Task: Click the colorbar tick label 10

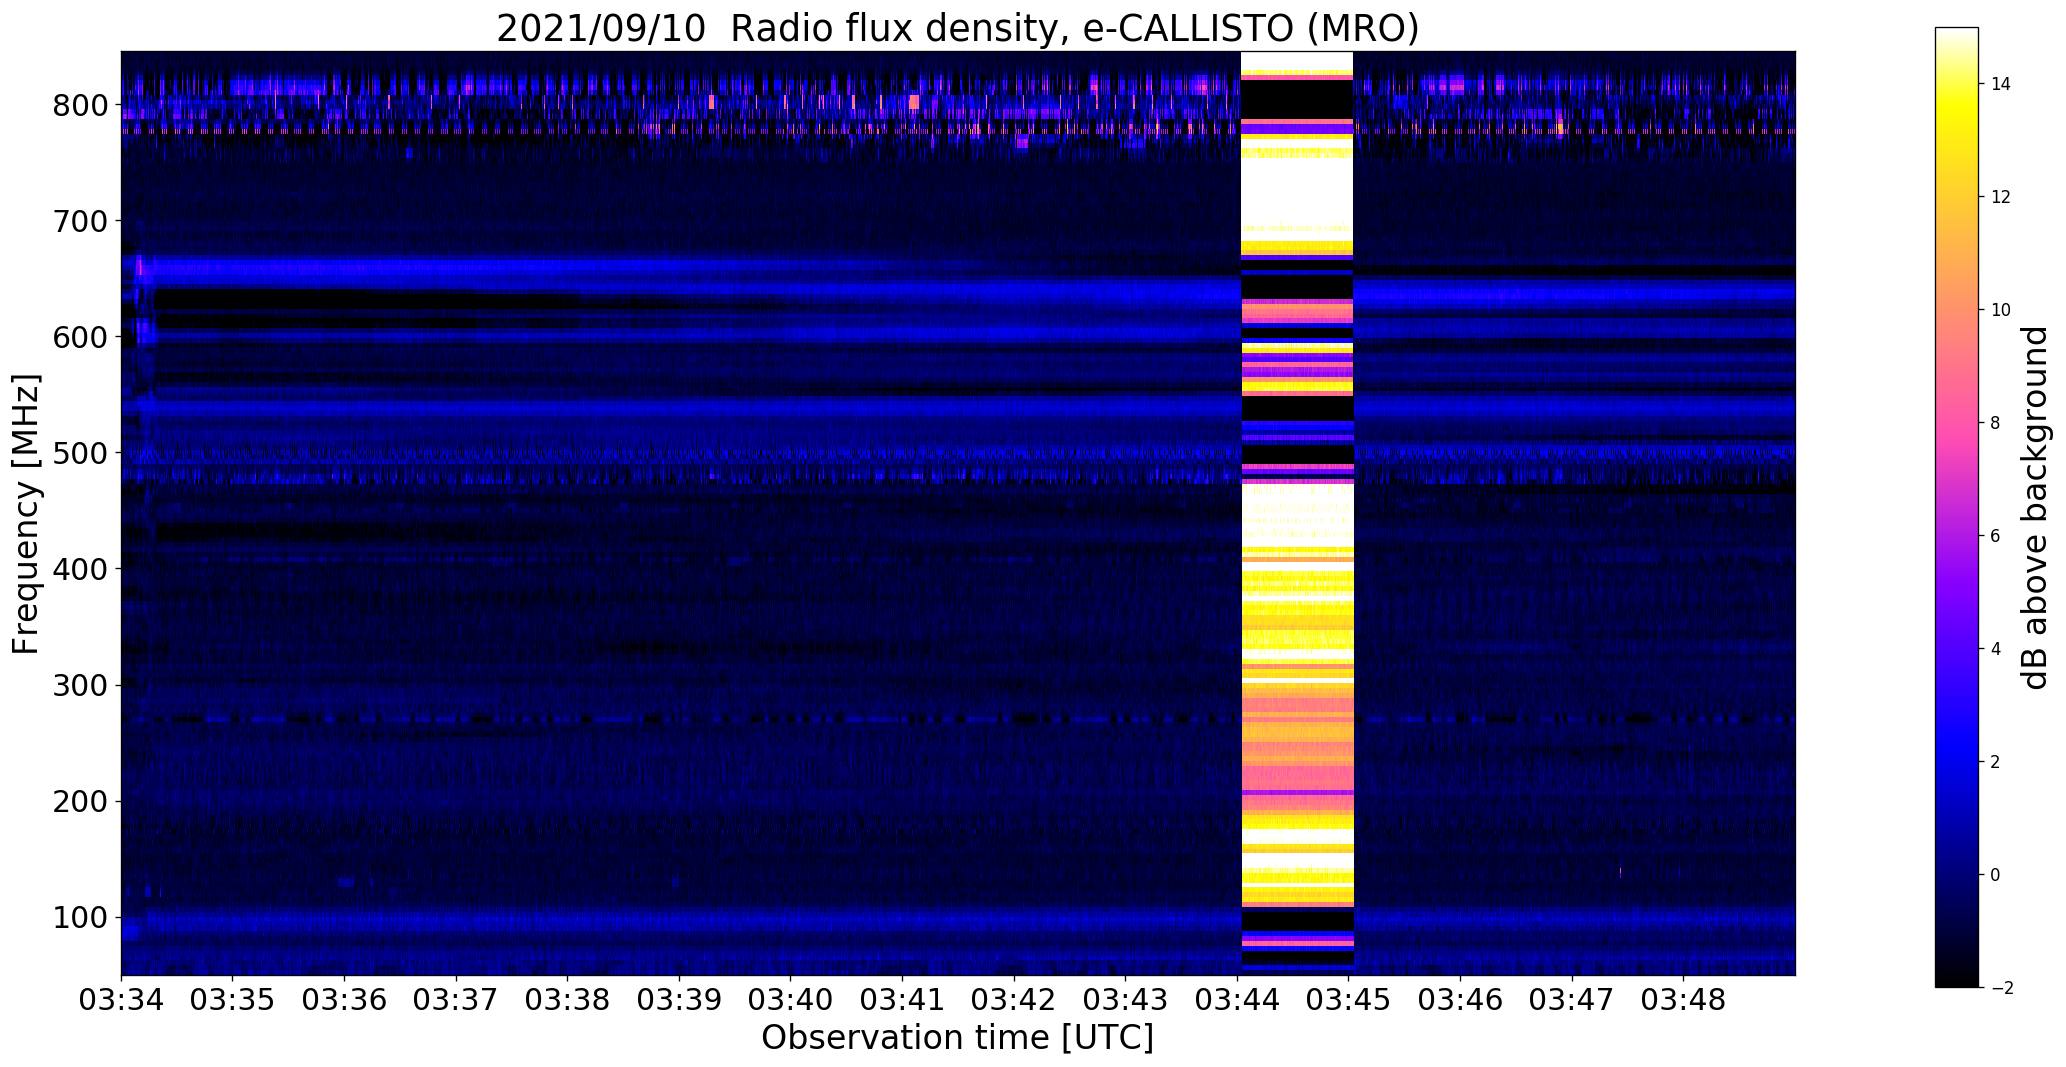Action: pos(2001,310)
